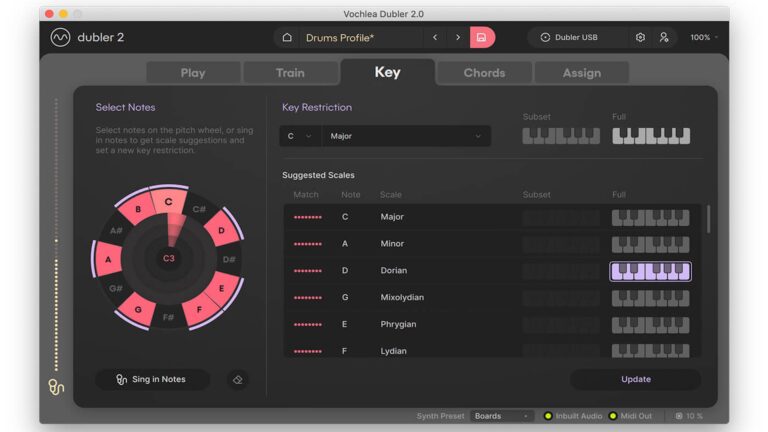Click the C3 center of pitch wheel
768x432 pixels.
pyautogui.click(x=168, y=258)
